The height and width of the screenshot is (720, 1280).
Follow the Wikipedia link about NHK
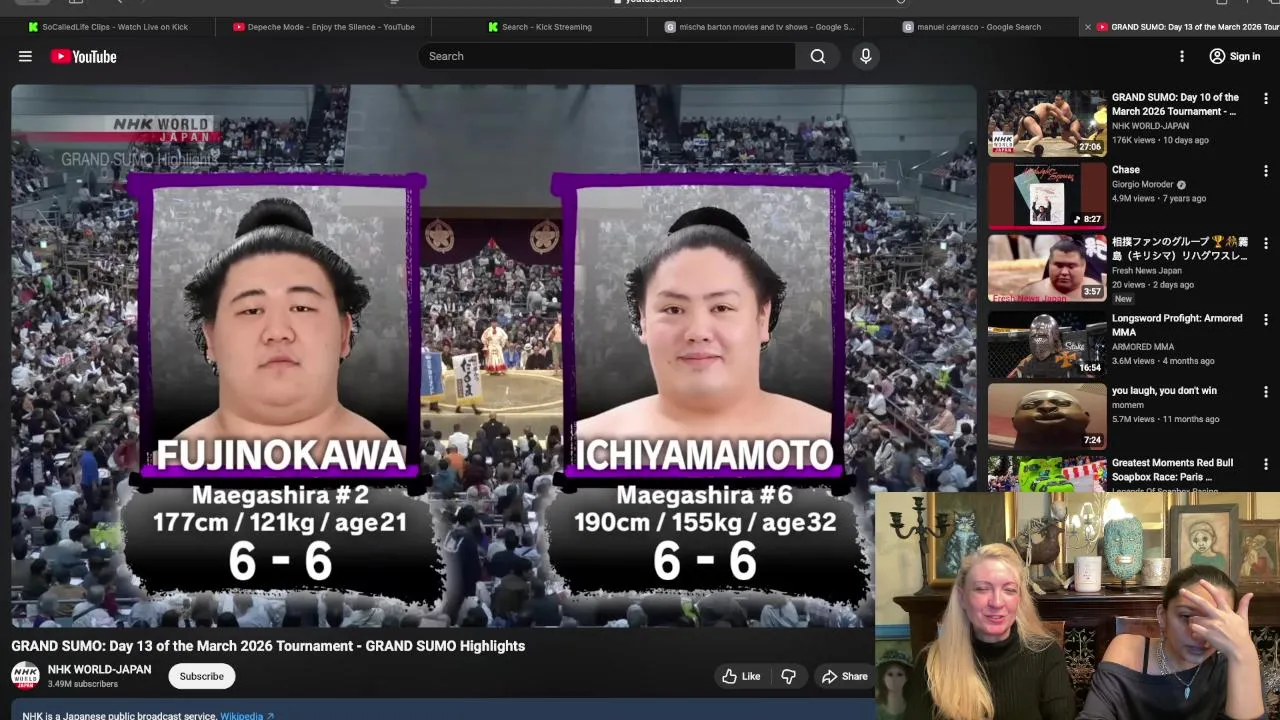point(247,716)
